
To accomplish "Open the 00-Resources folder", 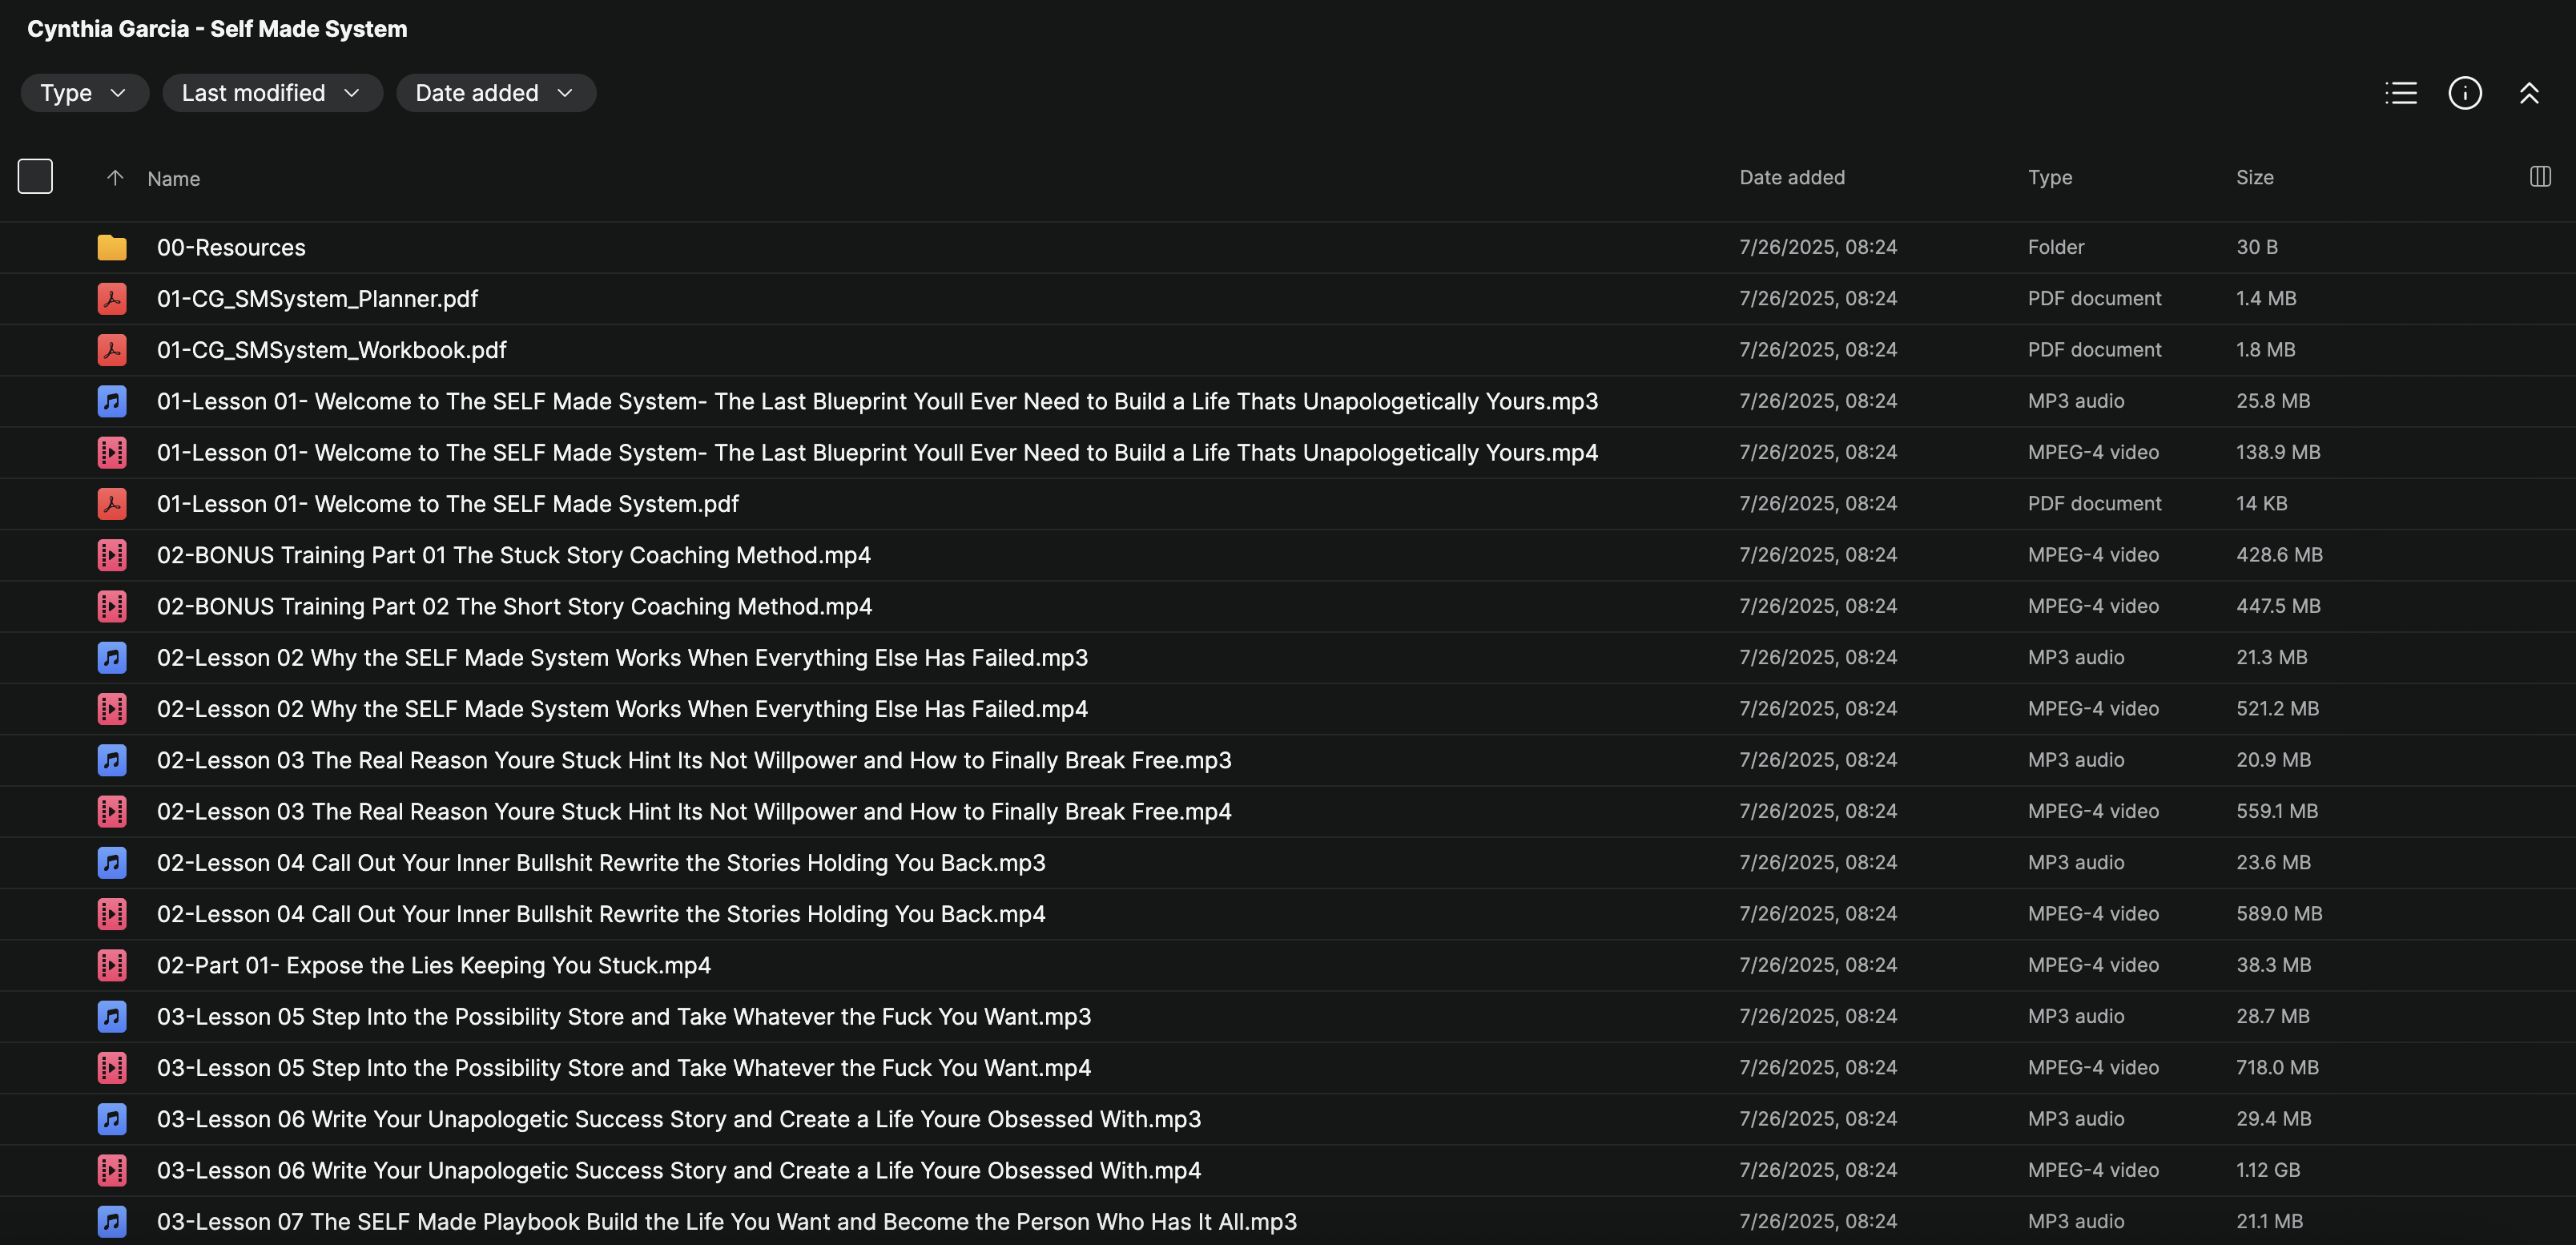I will point(231,247).
